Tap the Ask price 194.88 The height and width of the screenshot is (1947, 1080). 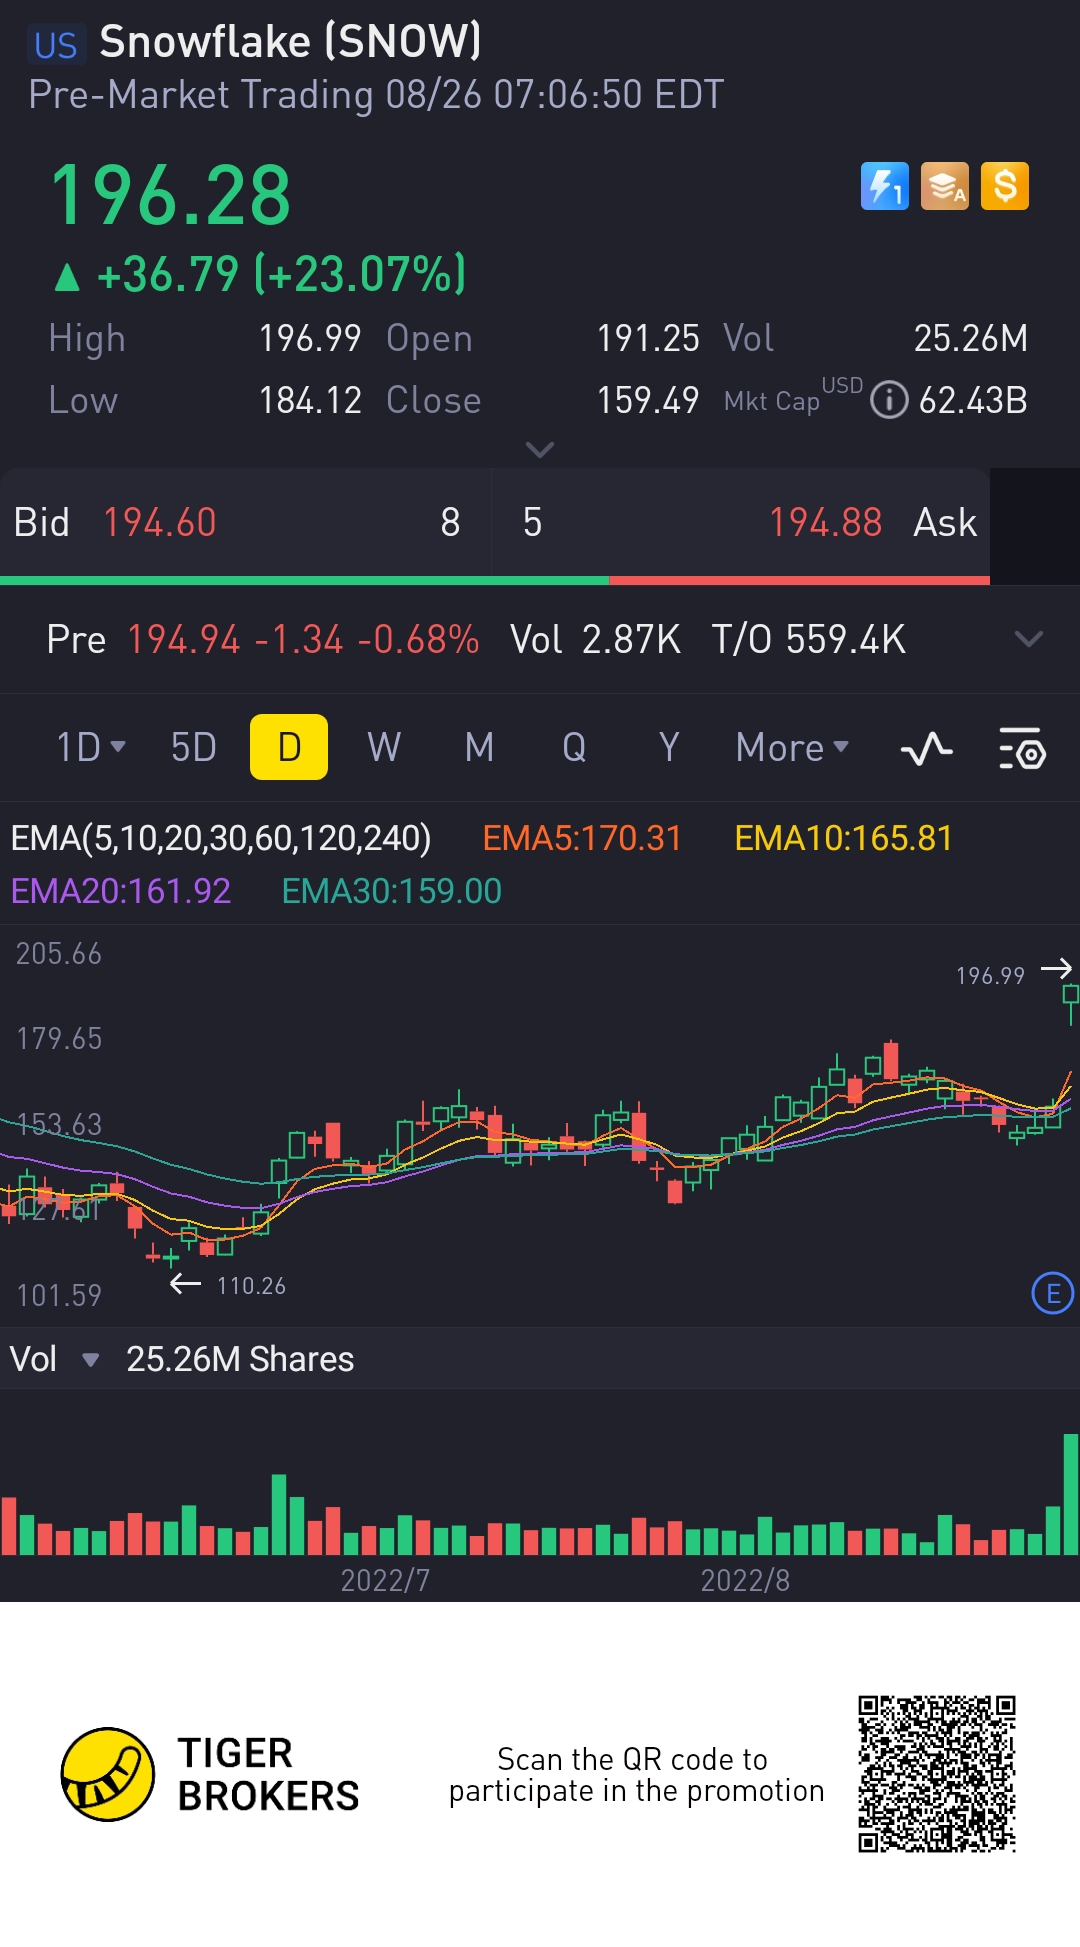tap(826, 522)
